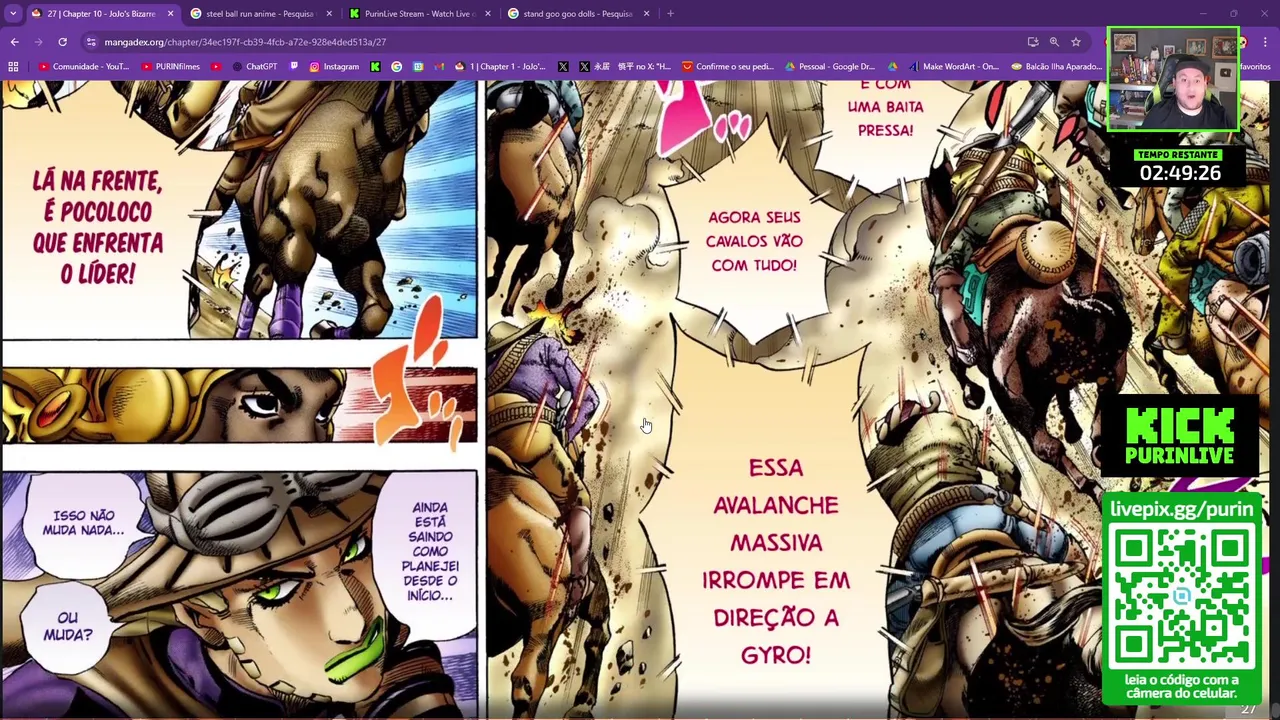The image size is (1280, 720).
Task: Click the avalanche manga page on right
Action: point(877,399)
